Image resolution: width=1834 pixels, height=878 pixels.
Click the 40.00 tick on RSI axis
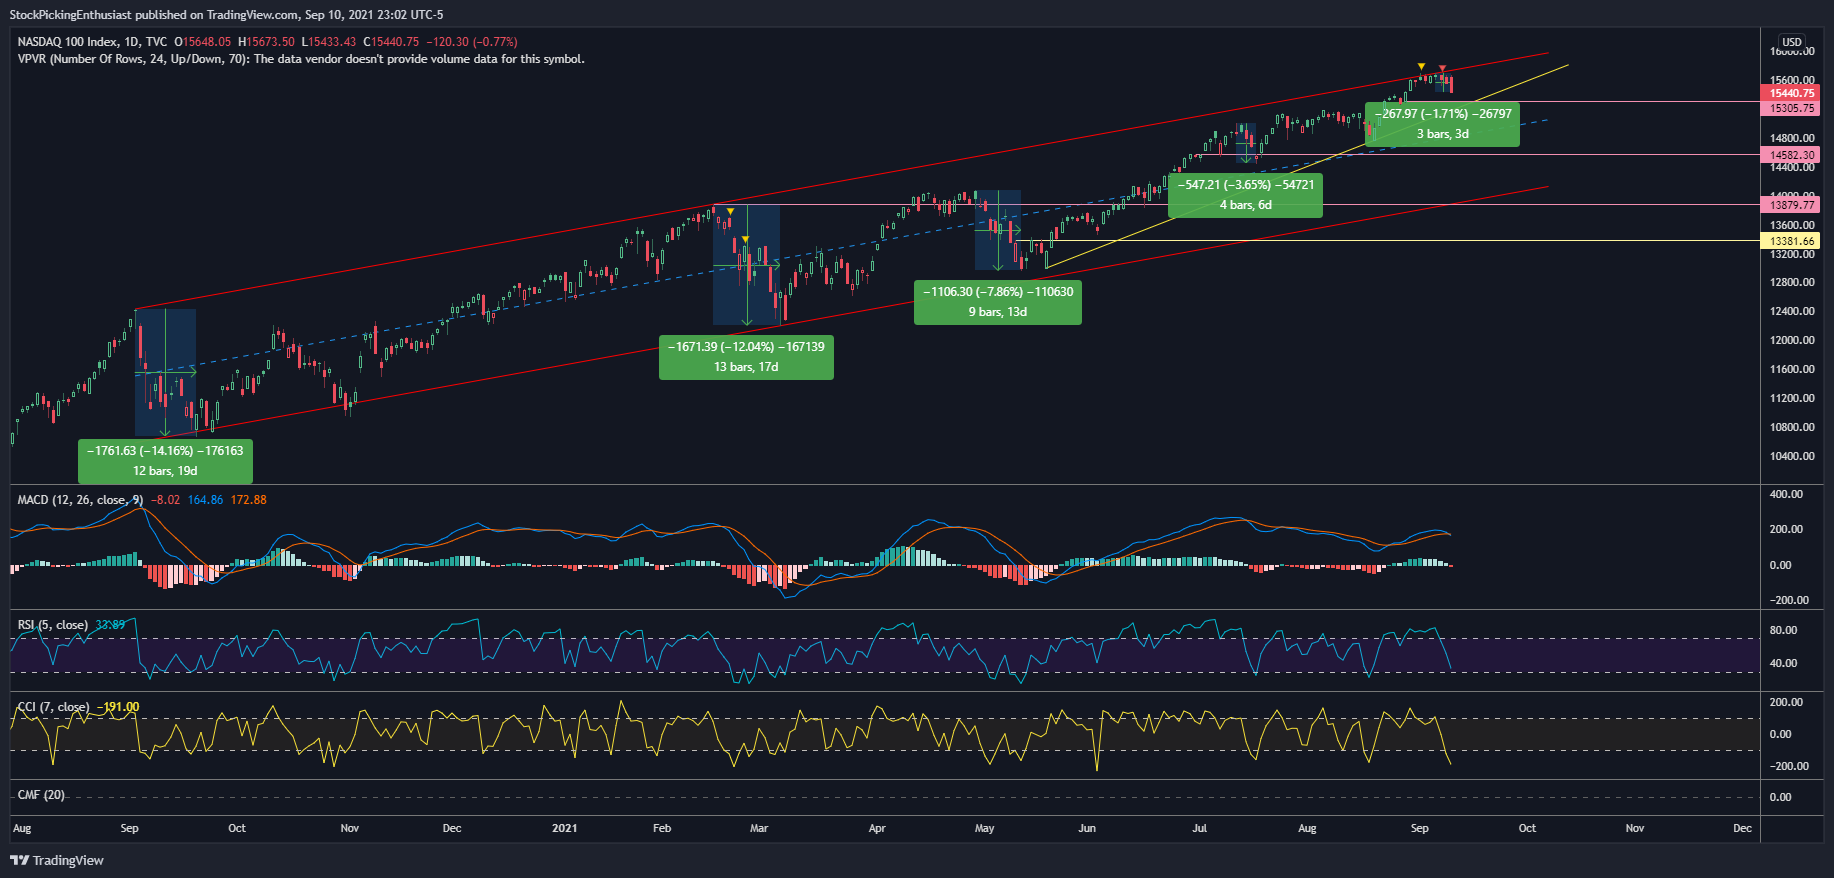pyautogui.click(x=1783, y=663)
